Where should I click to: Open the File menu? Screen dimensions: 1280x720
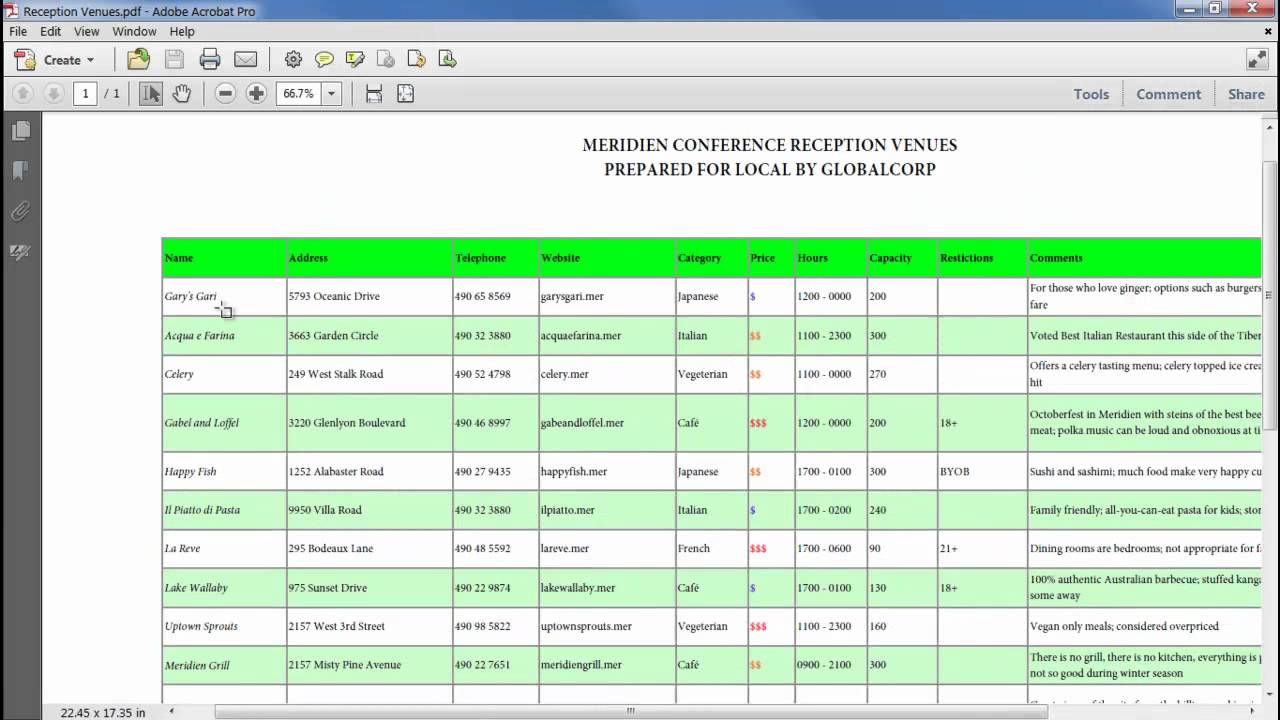[18, 31]
